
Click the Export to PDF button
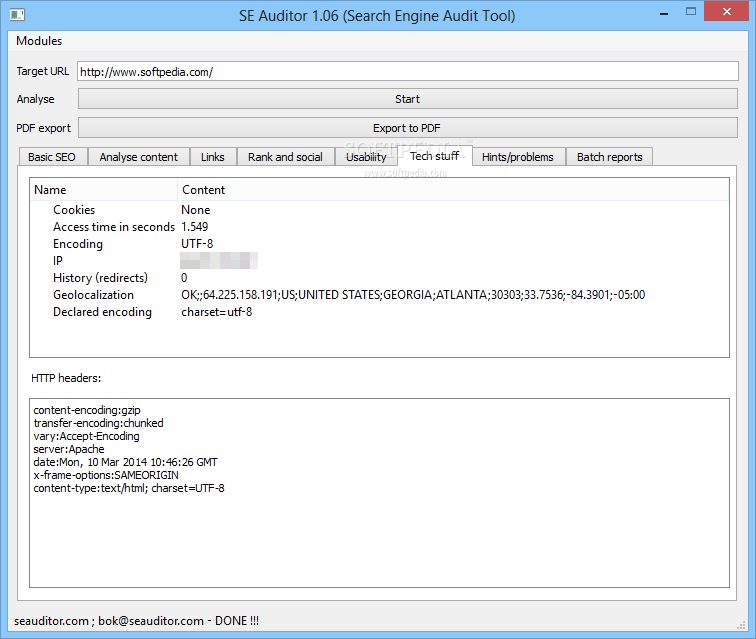click(x=407, y=128)
